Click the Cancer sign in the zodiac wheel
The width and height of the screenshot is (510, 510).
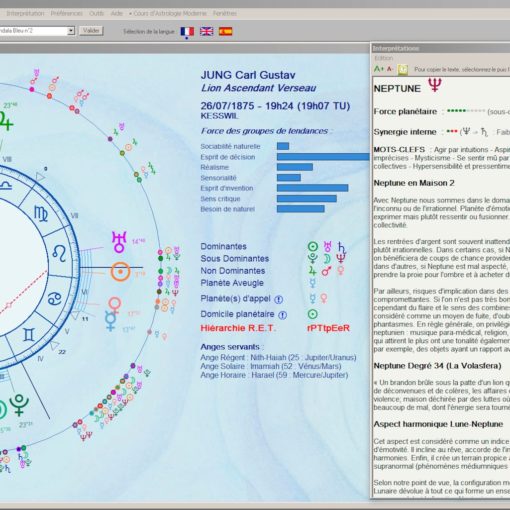pos(55,298)
